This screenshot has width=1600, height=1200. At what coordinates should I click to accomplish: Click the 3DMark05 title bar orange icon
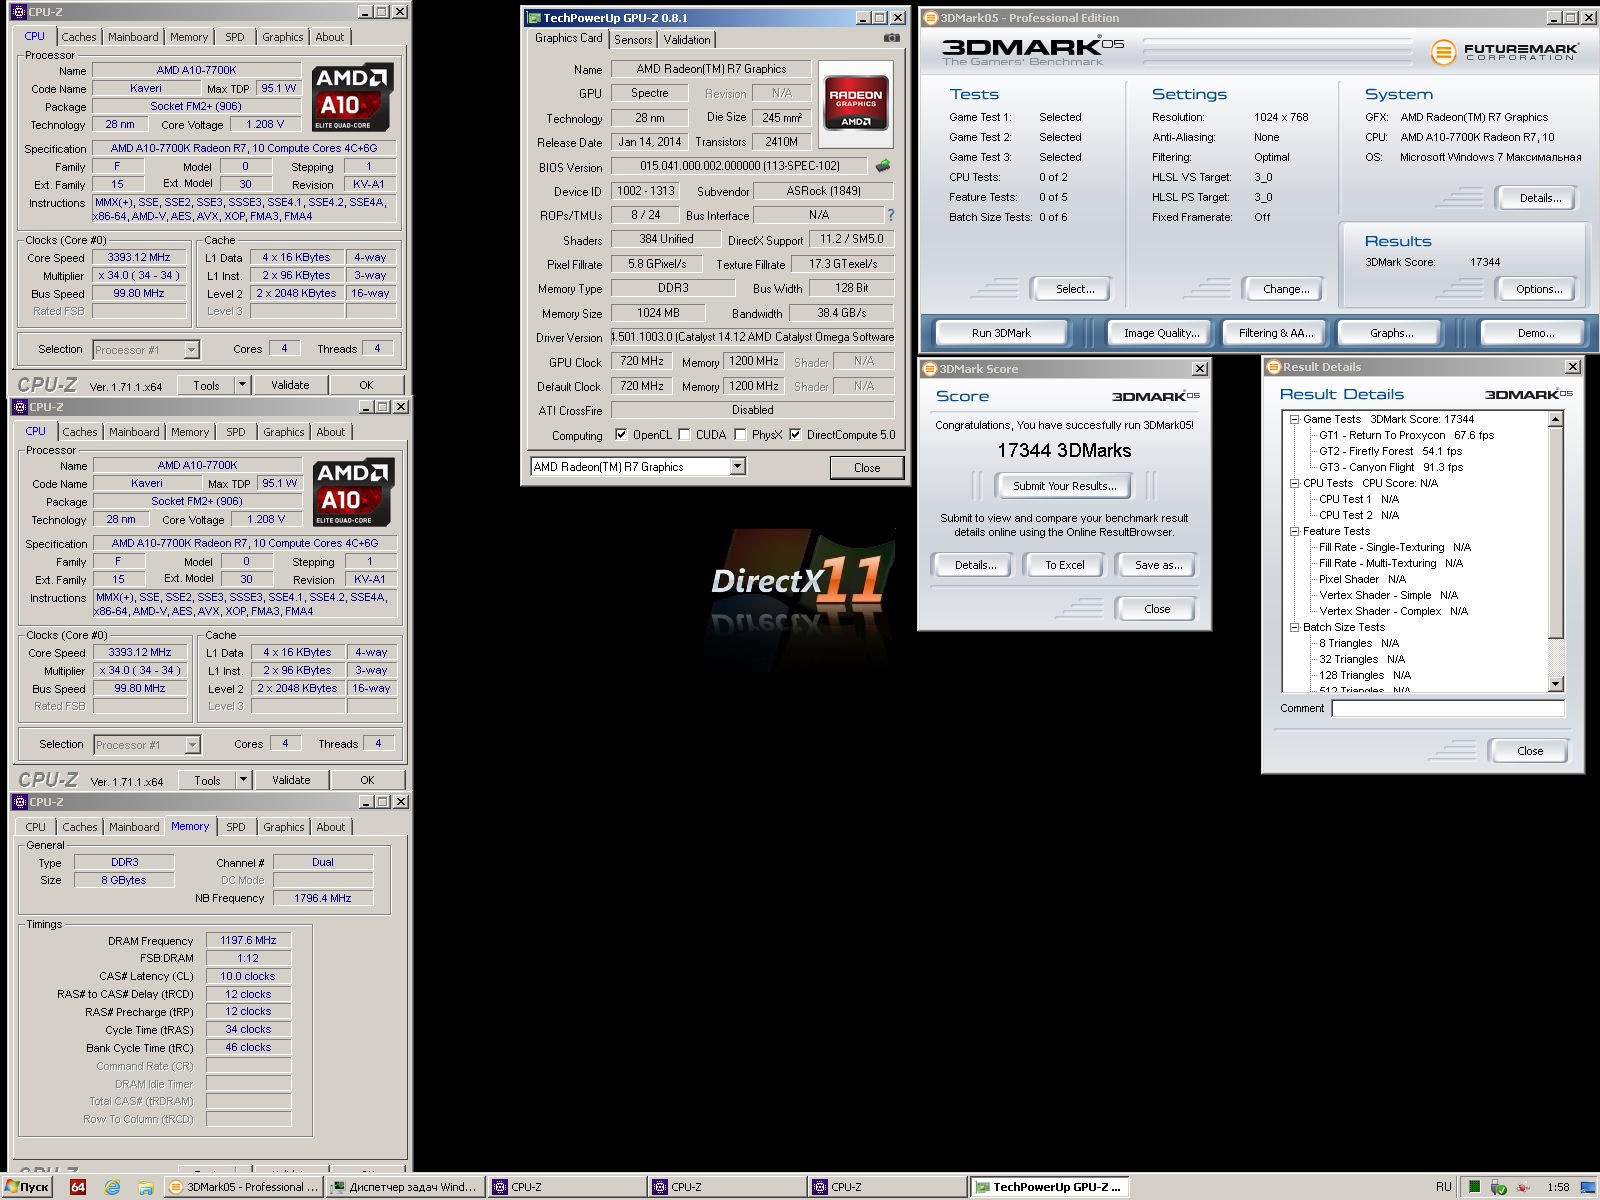[x=930, y=18]
